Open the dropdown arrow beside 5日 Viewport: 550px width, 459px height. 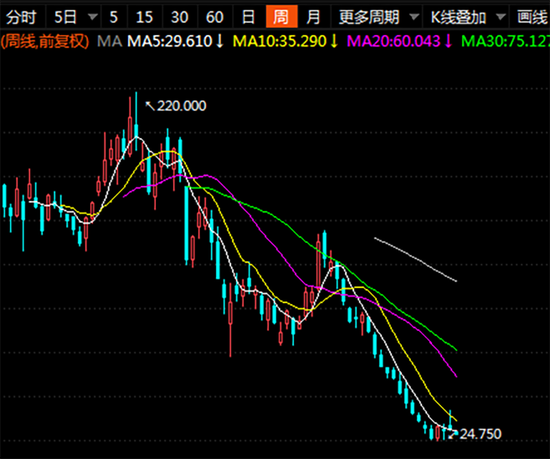click(x=93, y=17)
